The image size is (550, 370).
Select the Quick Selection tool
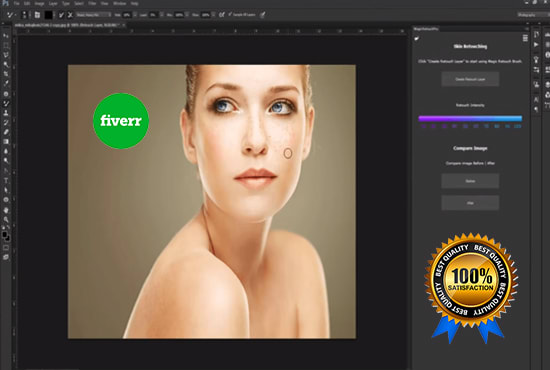6,65
